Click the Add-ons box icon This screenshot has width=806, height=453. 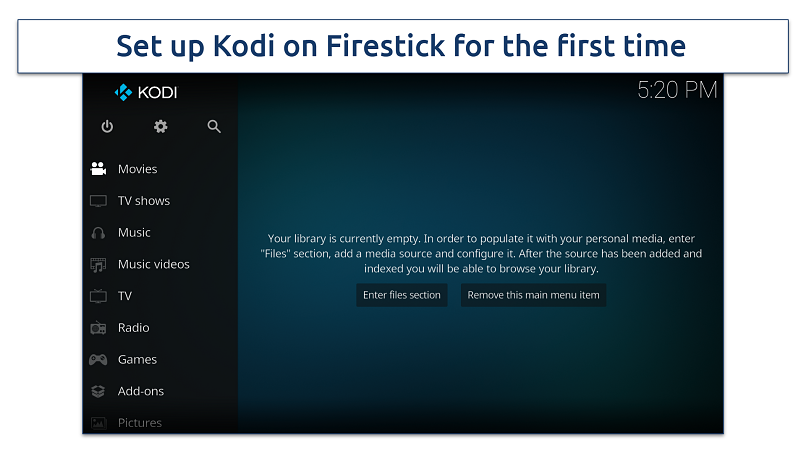click(98, 392)
